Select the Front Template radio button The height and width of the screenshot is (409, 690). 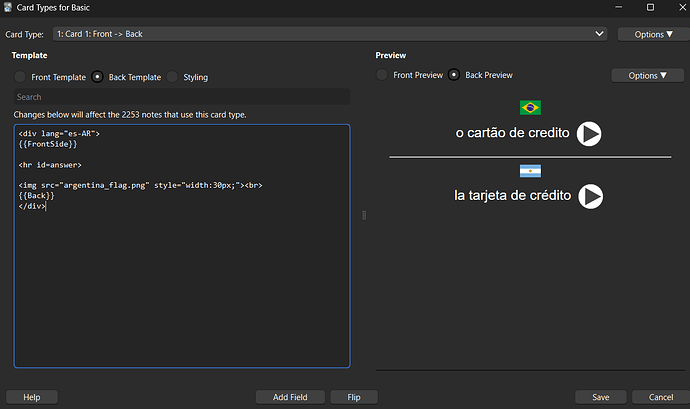point(20,76)
